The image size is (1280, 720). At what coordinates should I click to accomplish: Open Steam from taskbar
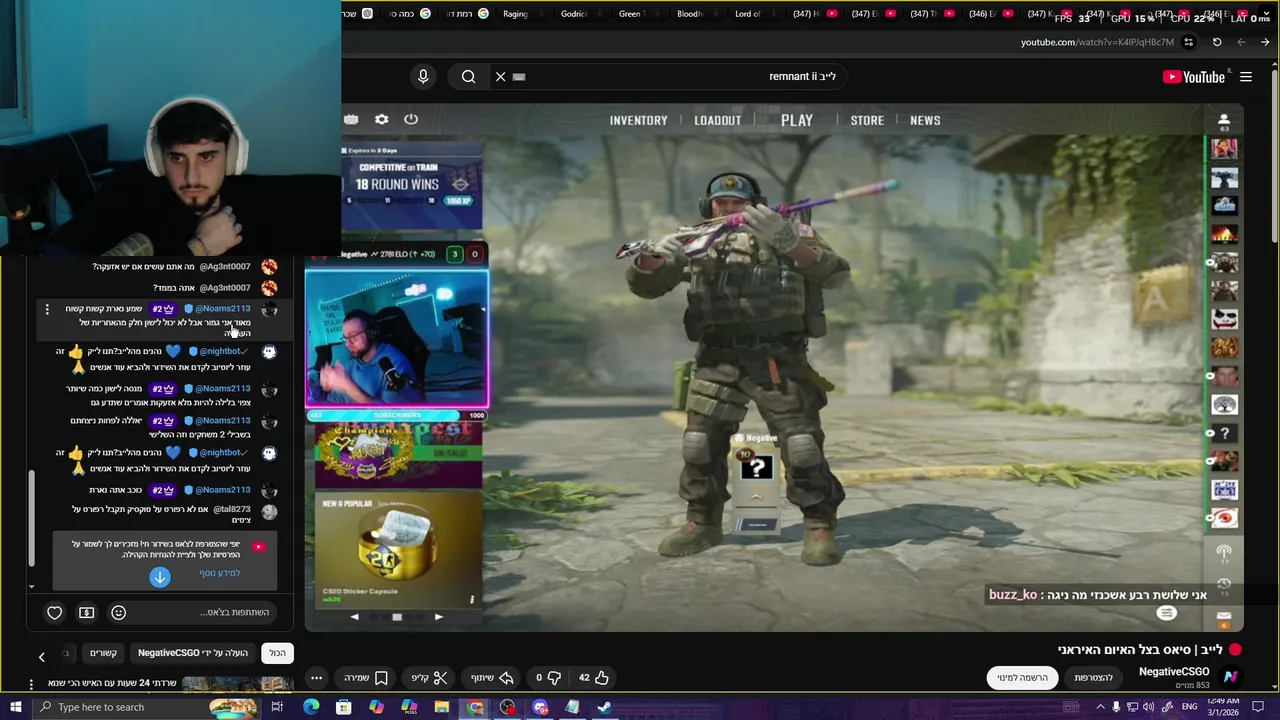pos(604,707)
